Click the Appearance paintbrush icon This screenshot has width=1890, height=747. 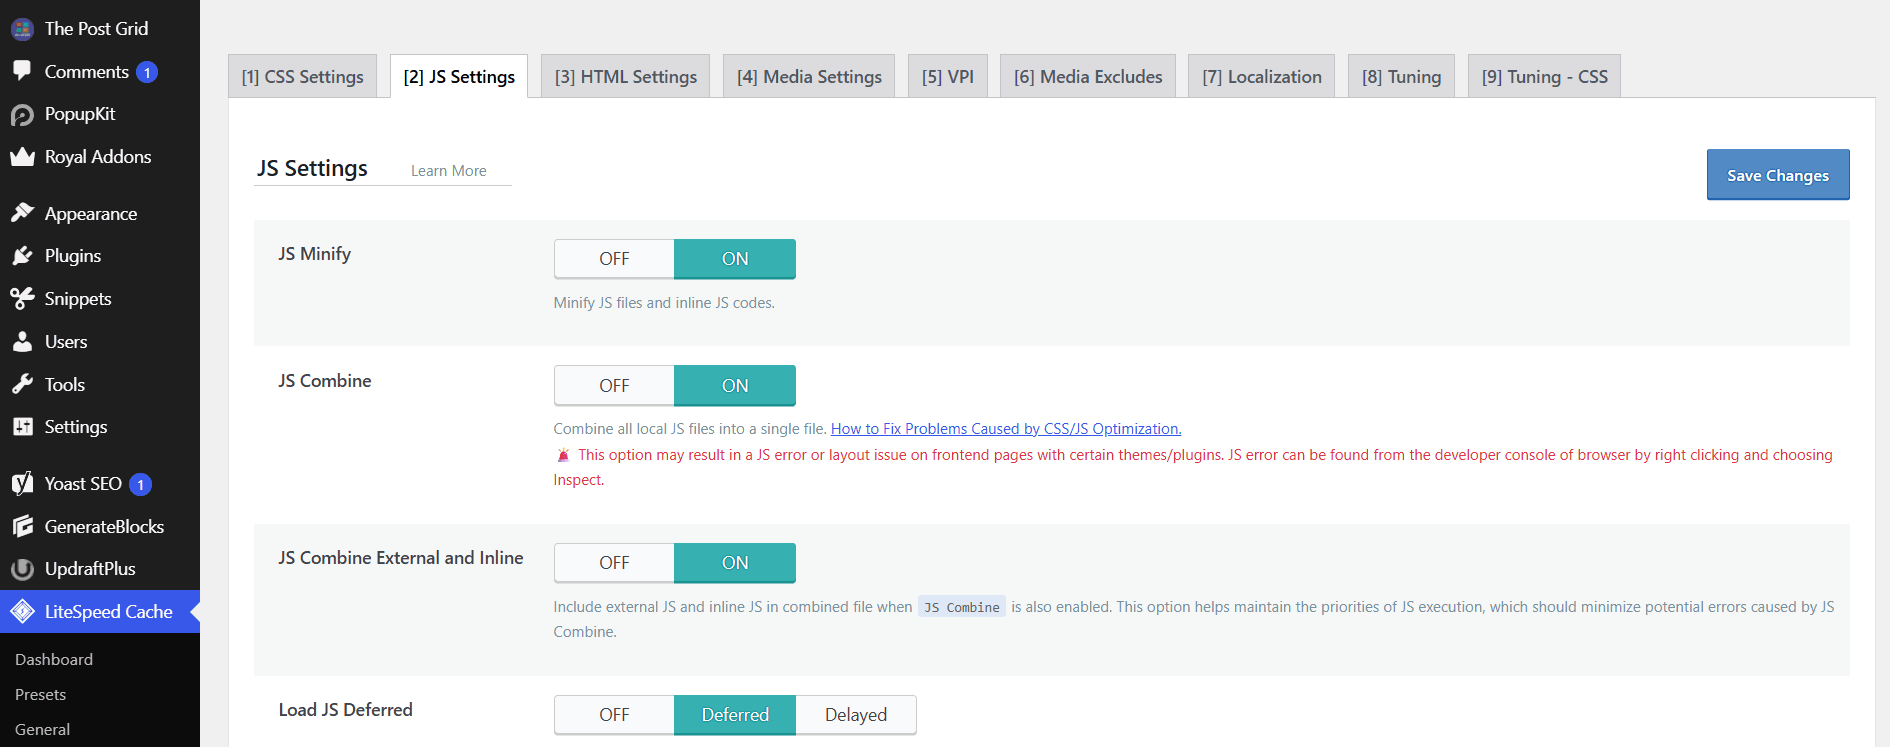pyautogui.click(x=22, y=213)
